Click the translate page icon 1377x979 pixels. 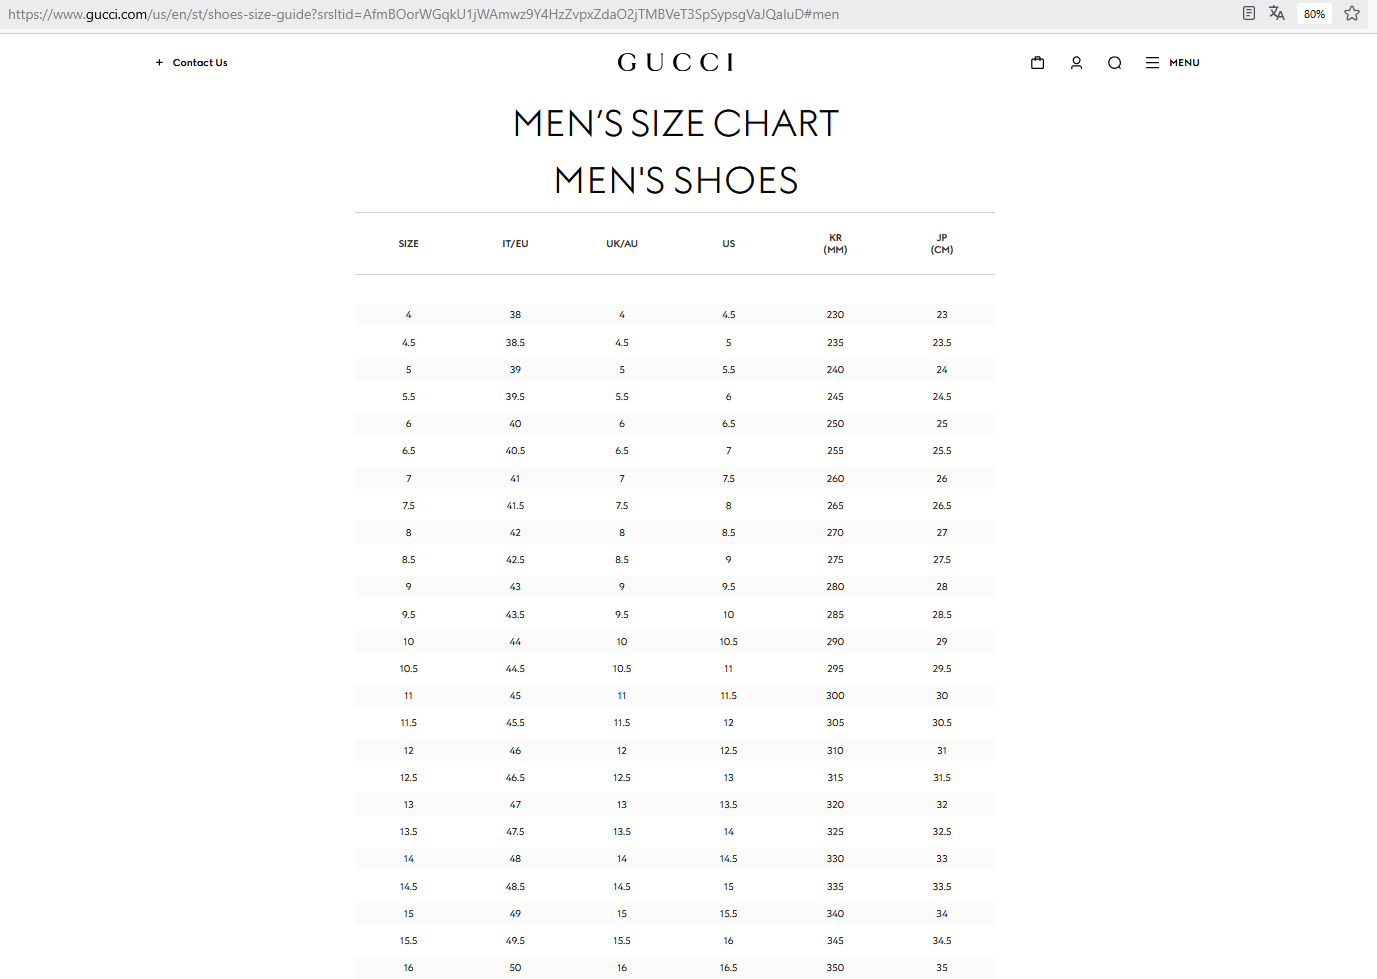[x=1277, y=13]
